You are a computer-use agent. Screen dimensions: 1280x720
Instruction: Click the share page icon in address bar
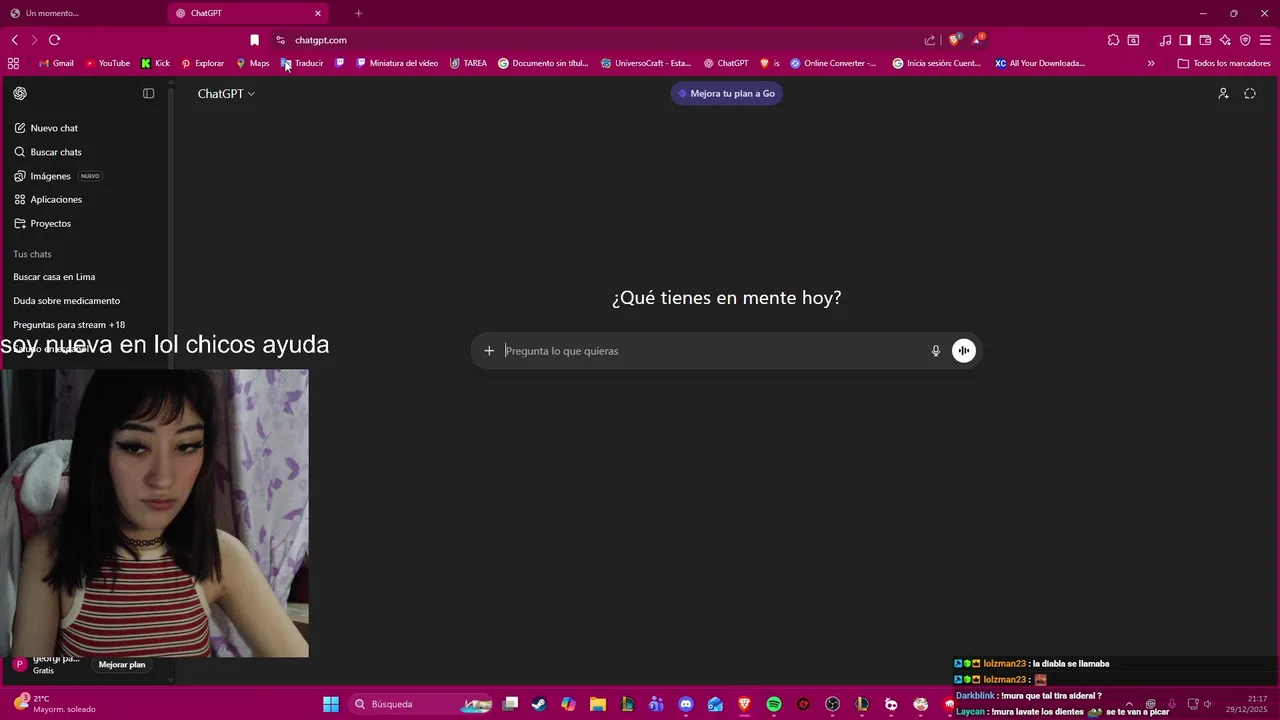coord(930,40)
